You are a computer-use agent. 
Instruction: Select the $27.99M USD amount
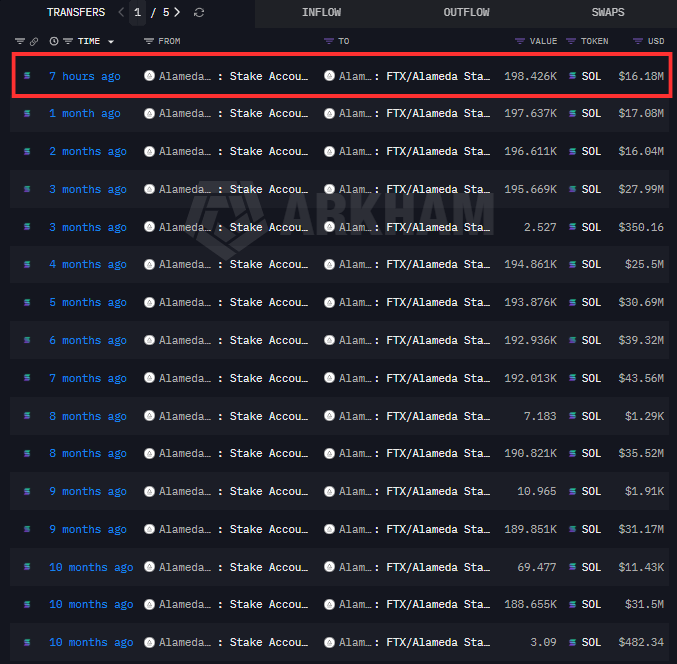[x=641, y=189]
